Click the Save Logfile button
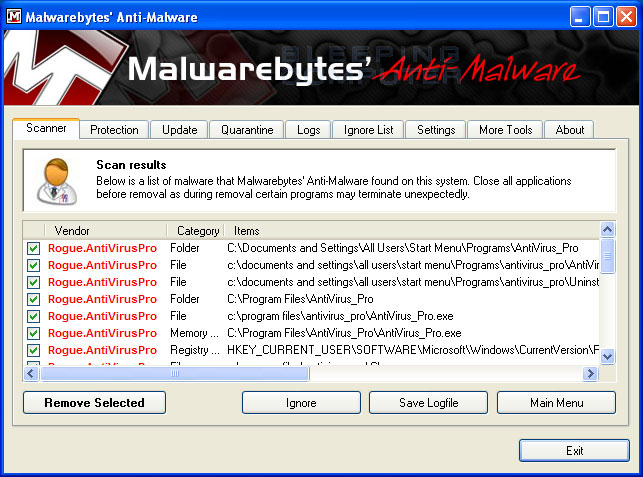Viewport: 643px width, 477px height. click(428, 403)
